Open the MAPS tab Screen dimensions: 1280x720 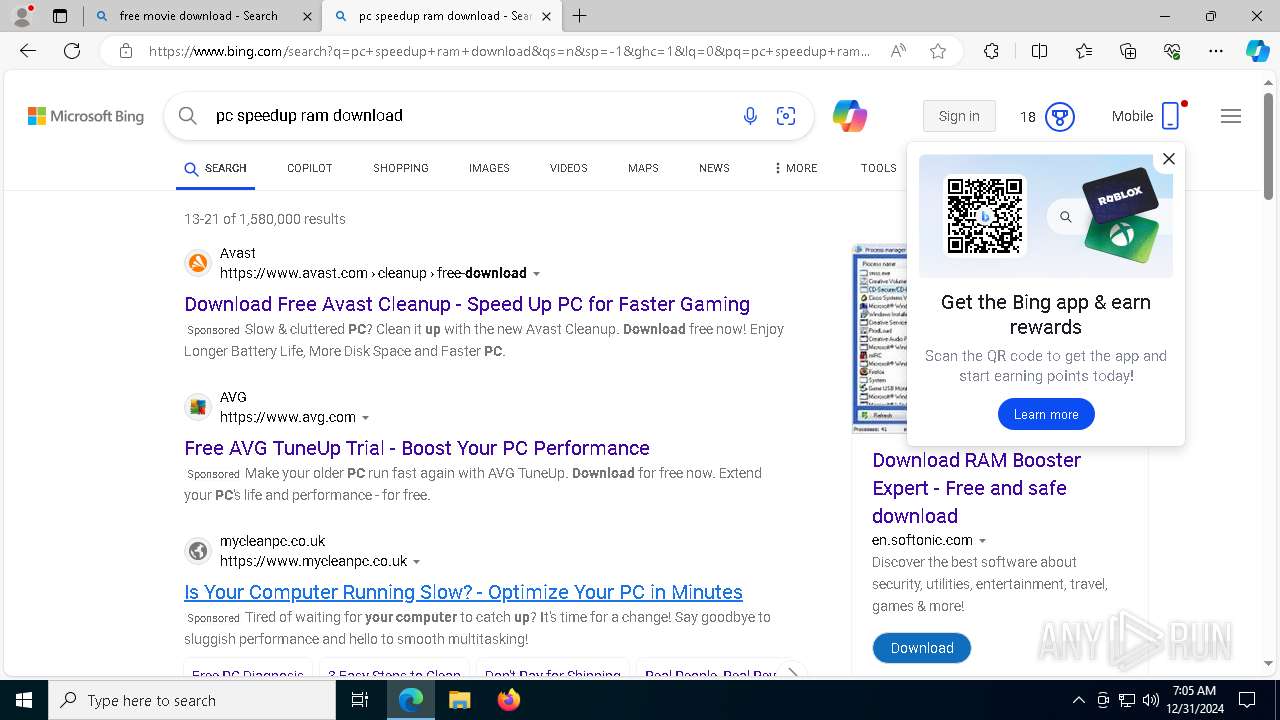pos(643,168)
